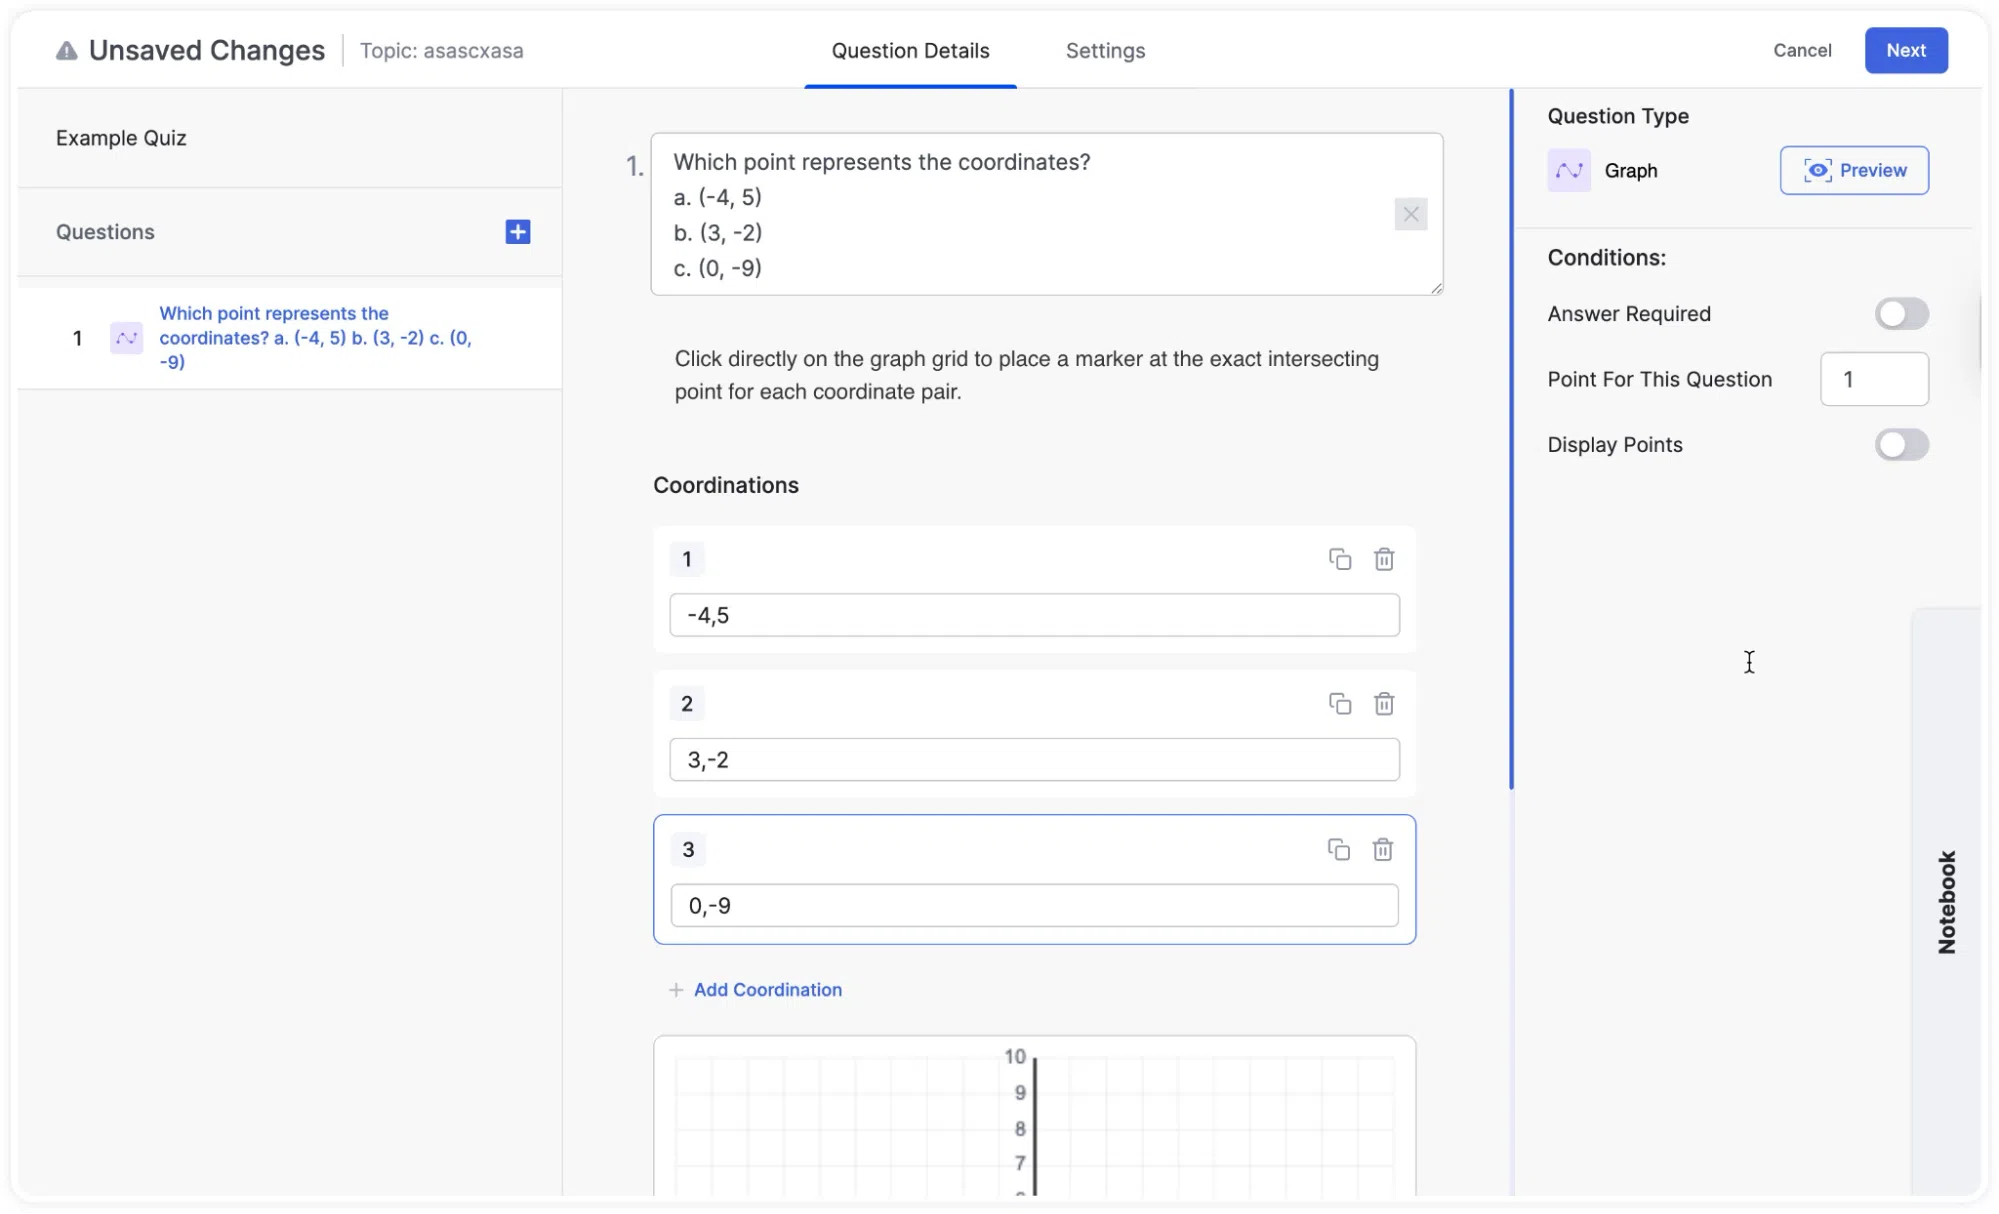Delete coordination 1

tap(1383, 559)
